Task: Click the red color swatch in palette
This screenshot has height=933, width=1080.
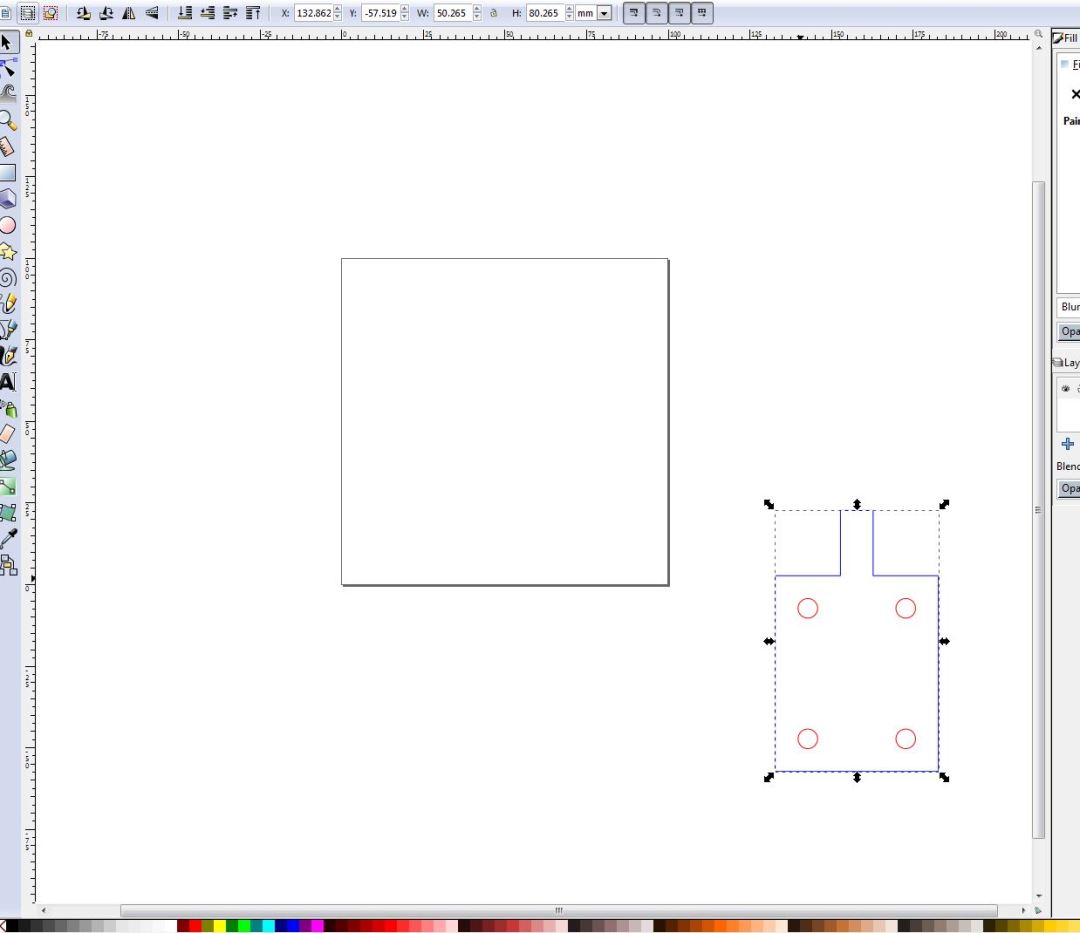Action: pos(195,926)
